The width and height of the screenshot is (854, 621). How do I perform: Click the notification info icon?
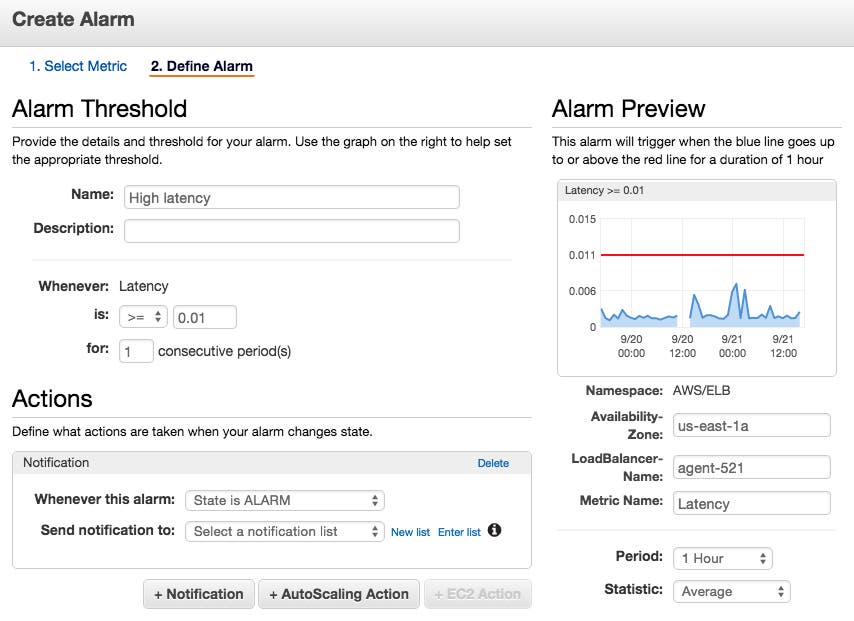(x=494, y=531)
